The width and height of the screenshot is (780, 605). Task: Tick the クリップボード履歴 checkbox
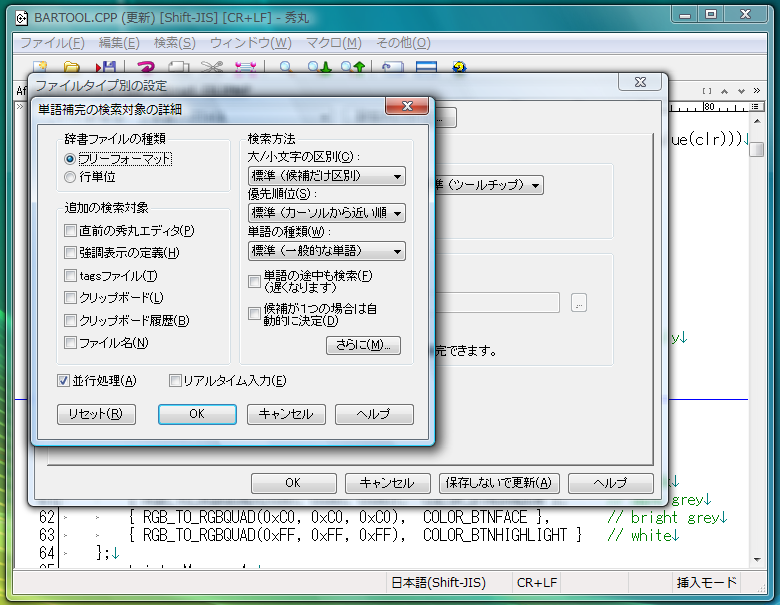coord(70,320)
